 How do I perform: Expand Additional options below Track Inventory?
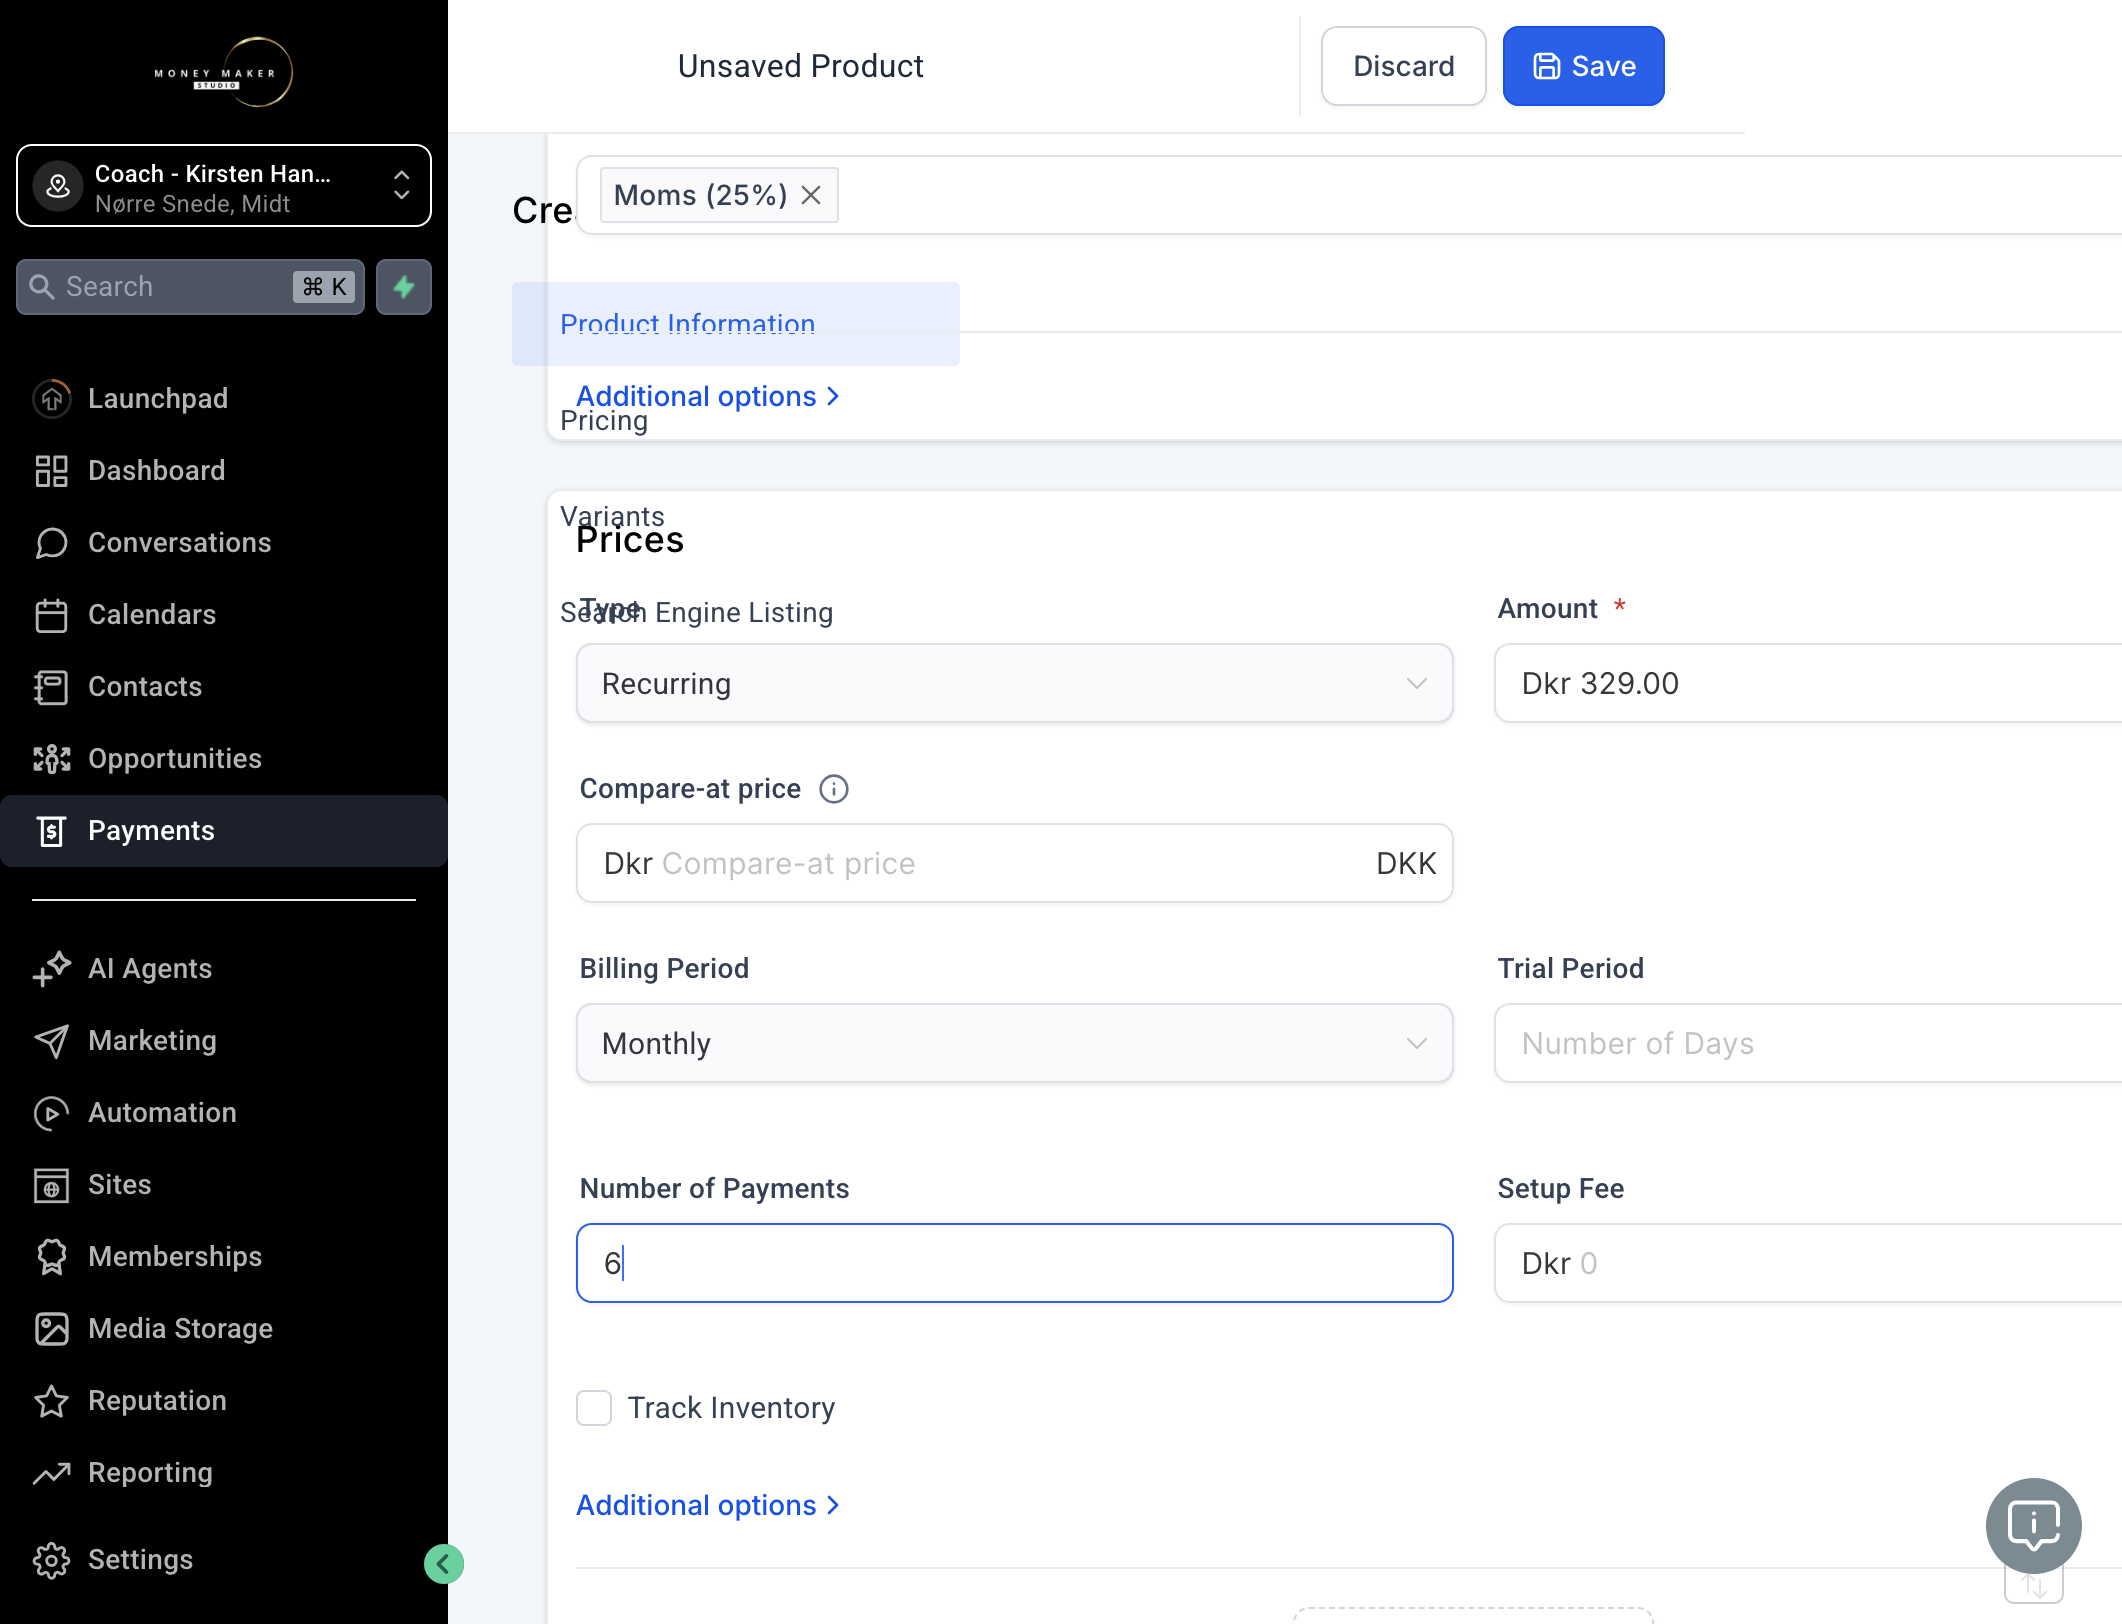[708, 1505]
